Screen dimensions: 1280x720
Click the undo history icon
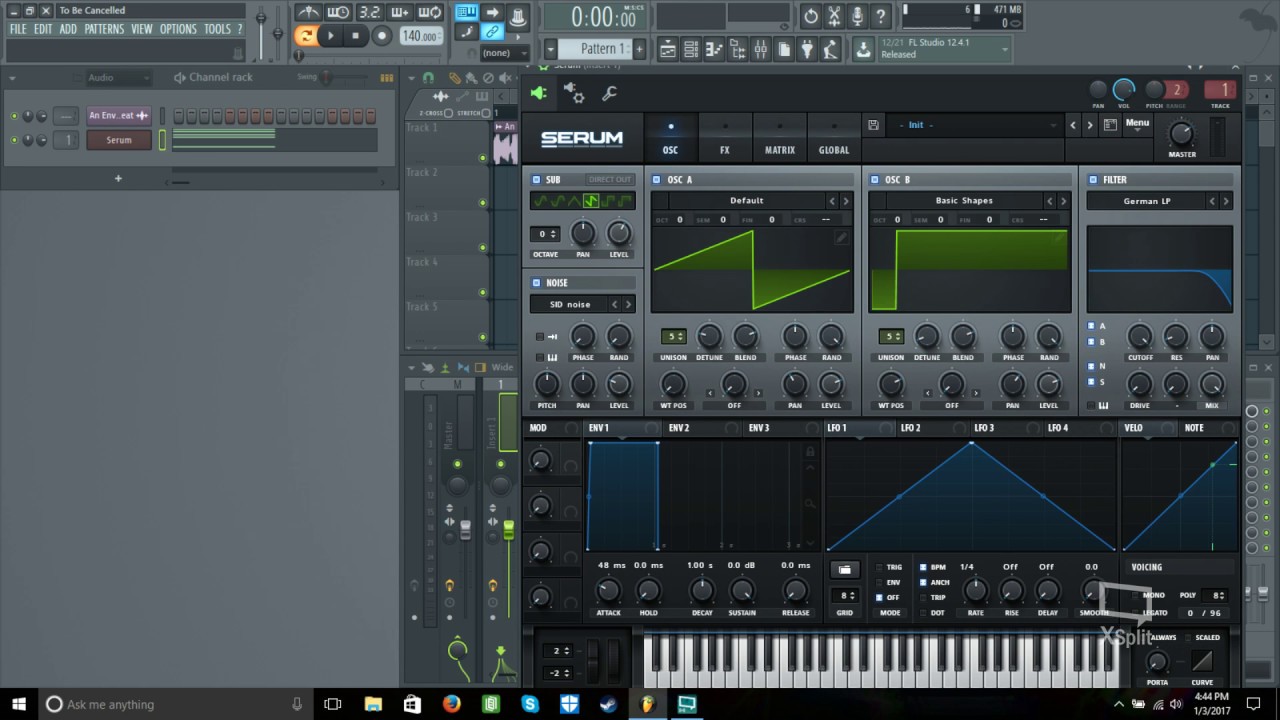(x=810, y=16)
